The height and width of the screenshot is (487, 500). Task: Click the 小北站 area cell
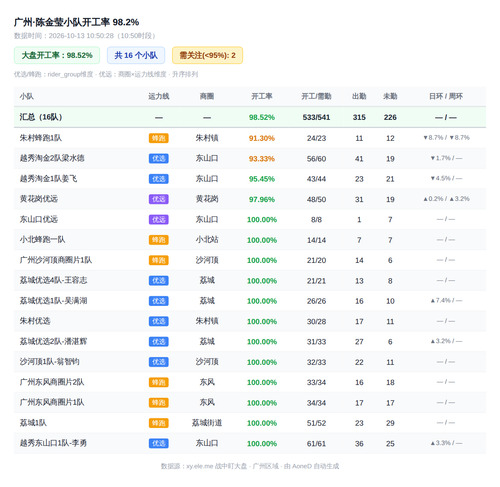point(207,240)
